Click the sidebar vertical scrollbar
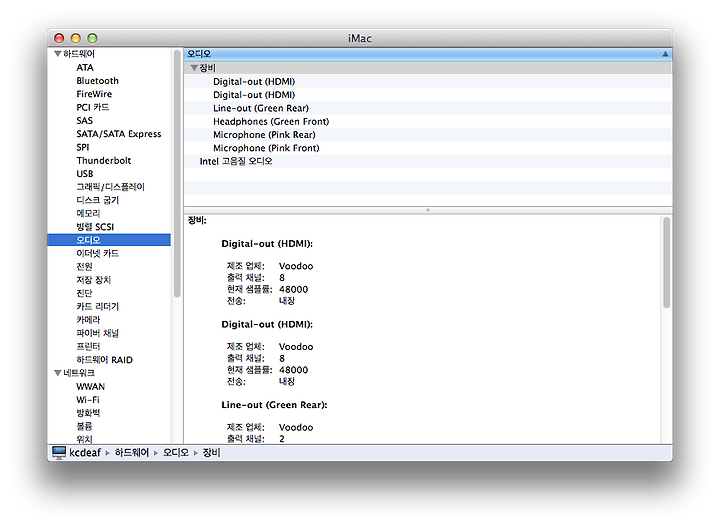Screen dimensions: 720x527 (177, 174)
